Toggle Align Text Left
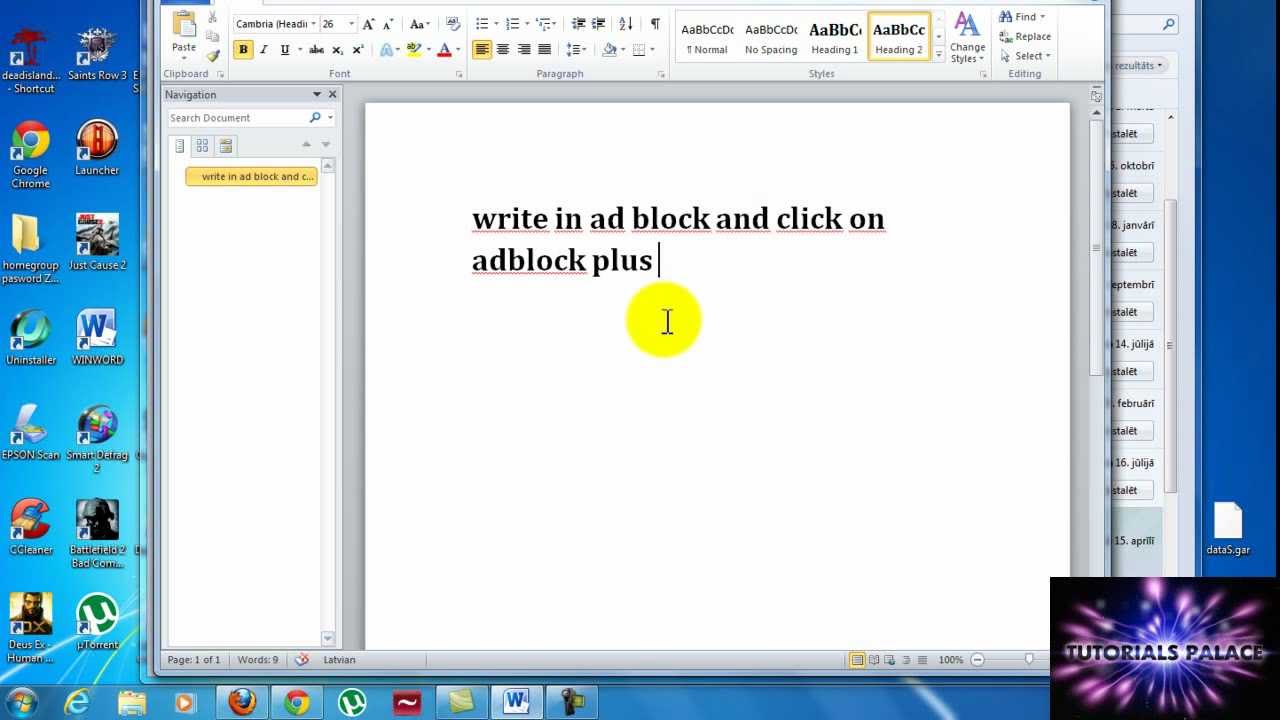 pos(482,50)
